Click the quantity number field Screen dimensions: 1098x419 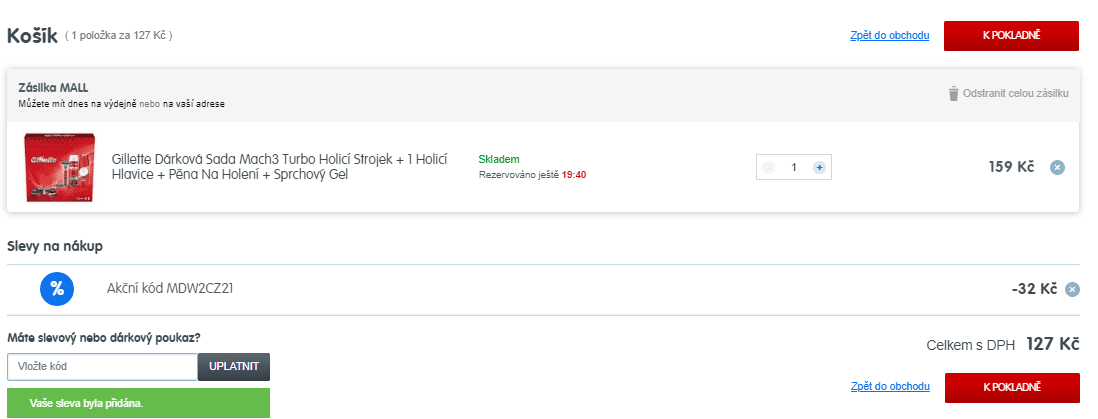794,167
